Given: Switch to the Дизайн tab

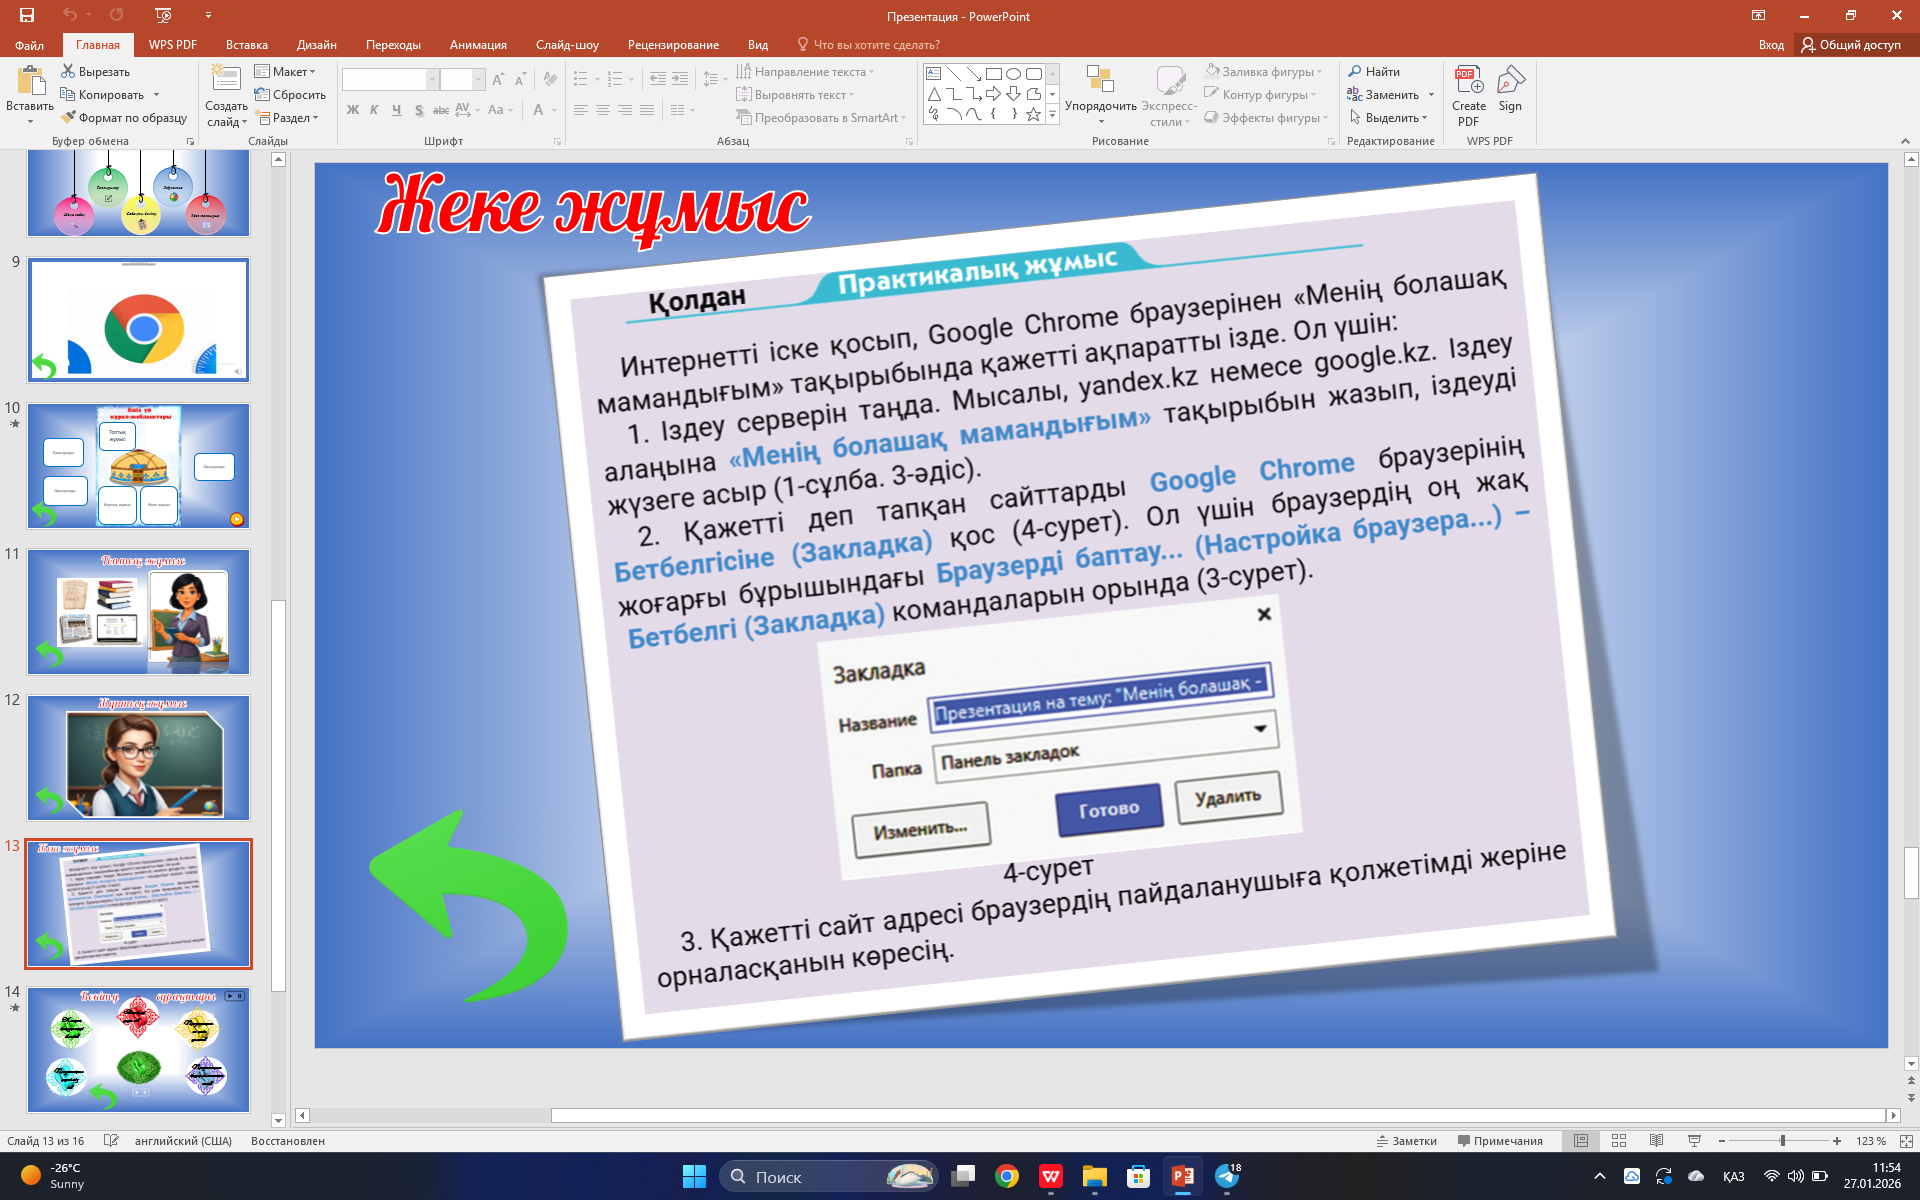Looking at the screenshot, I should pyautogui.click(x=316, y=45).
